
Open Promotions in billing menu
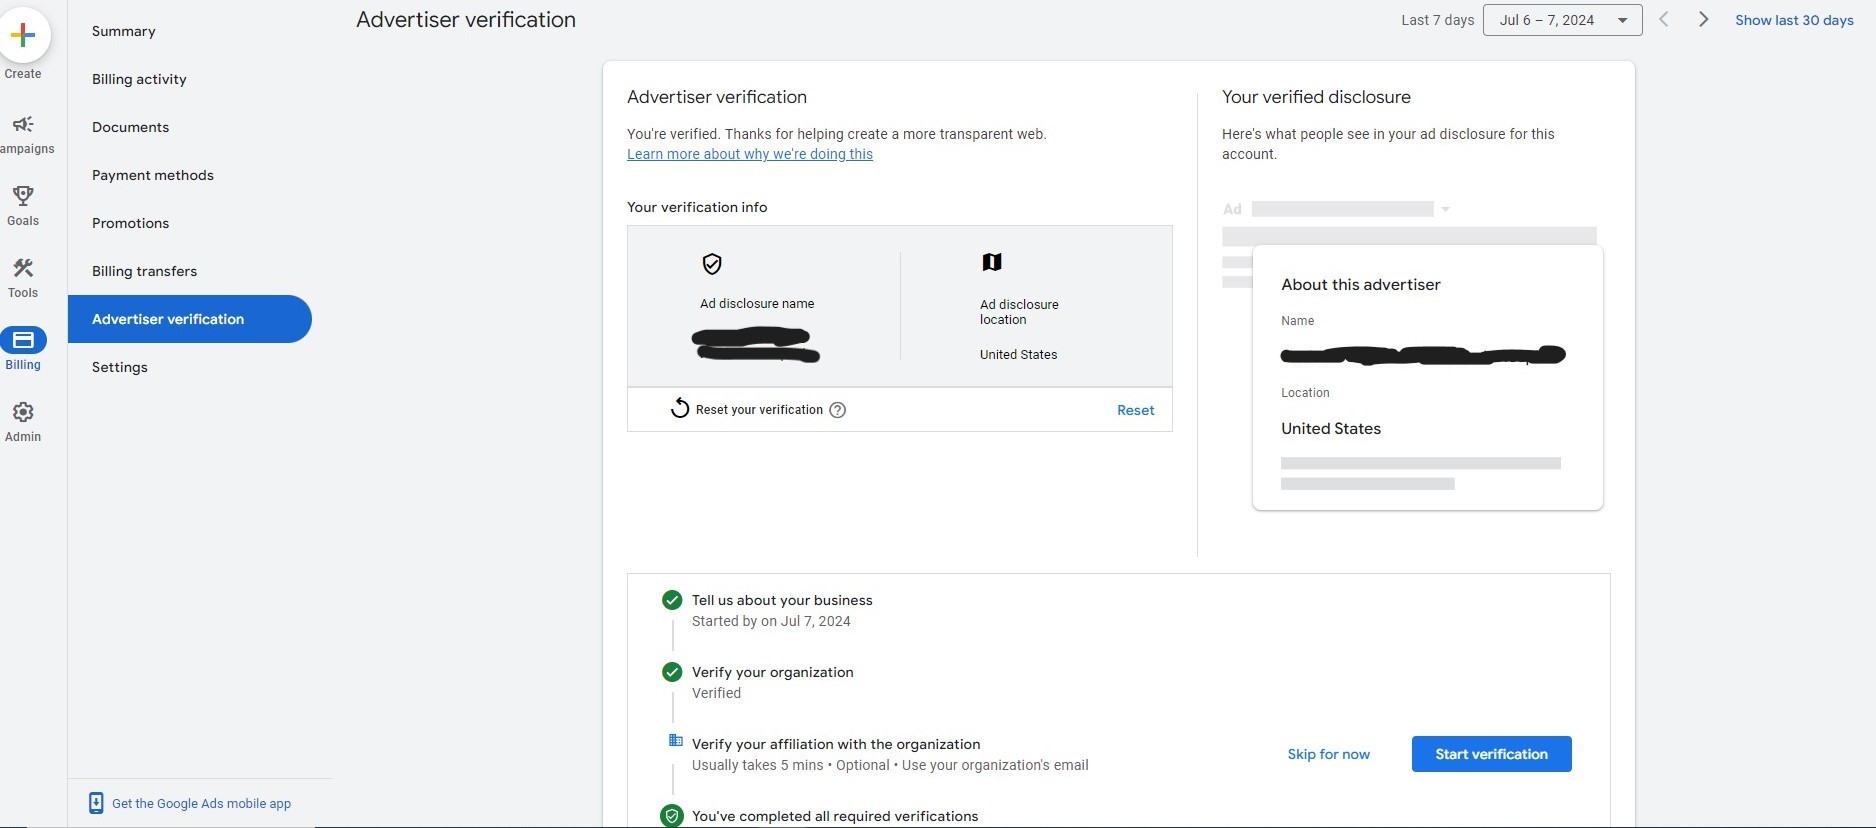coord(130,223)
